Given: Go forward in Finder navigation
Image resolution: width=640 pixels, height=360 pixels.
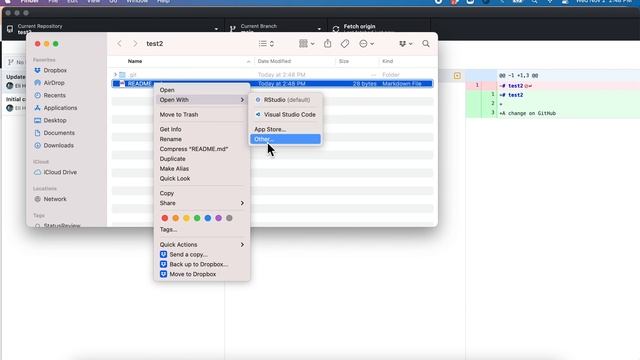Looking at the screenshot, I should tap(135, 44).
